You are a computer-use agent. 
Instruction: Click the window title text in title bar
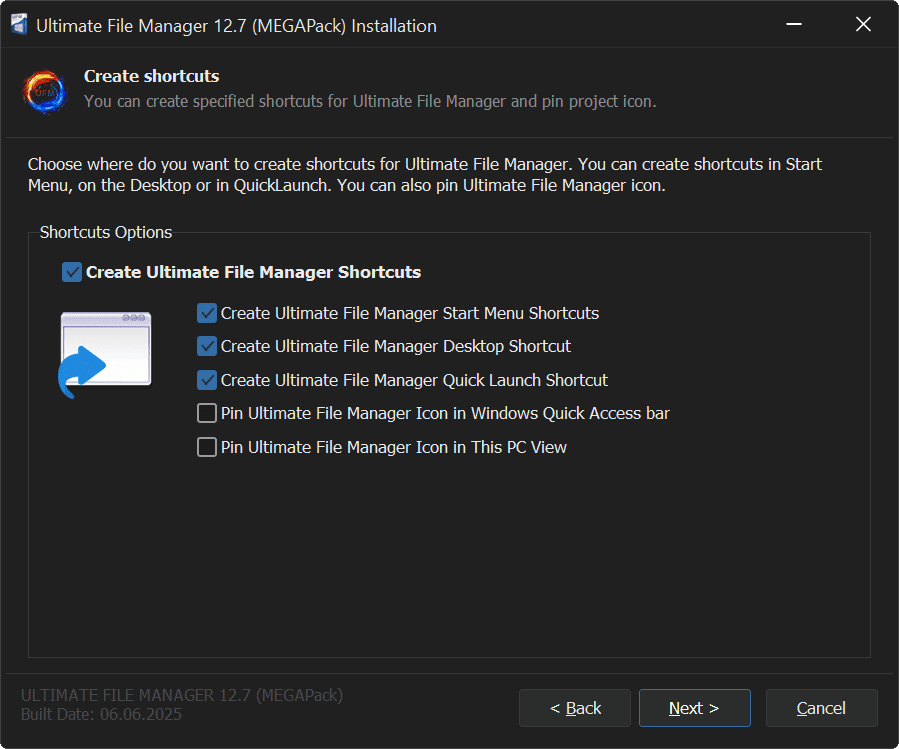click(236, 25)
